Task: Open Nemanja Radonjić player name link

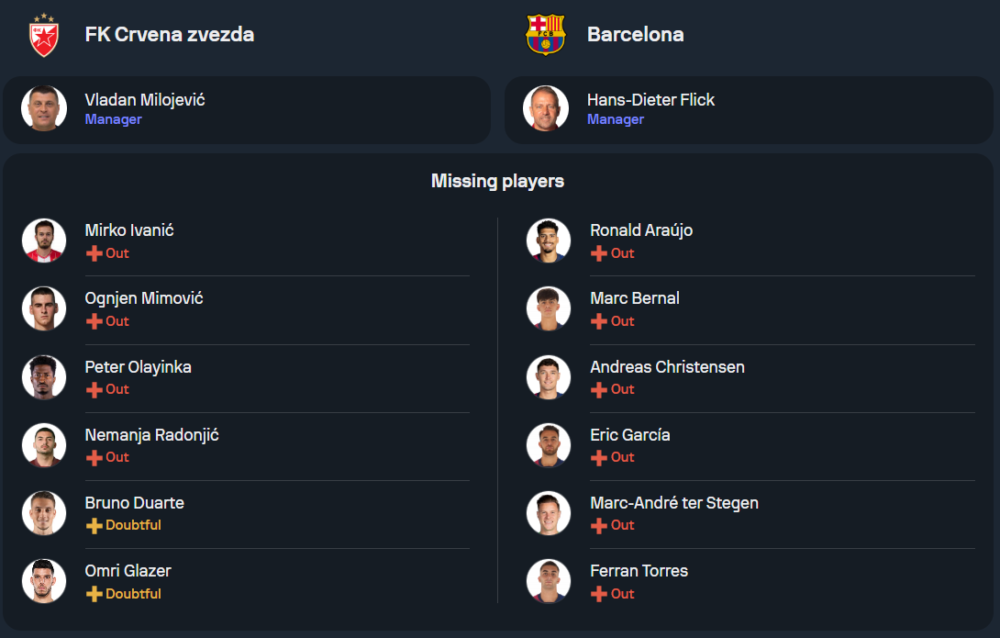Action: (152, 435)
